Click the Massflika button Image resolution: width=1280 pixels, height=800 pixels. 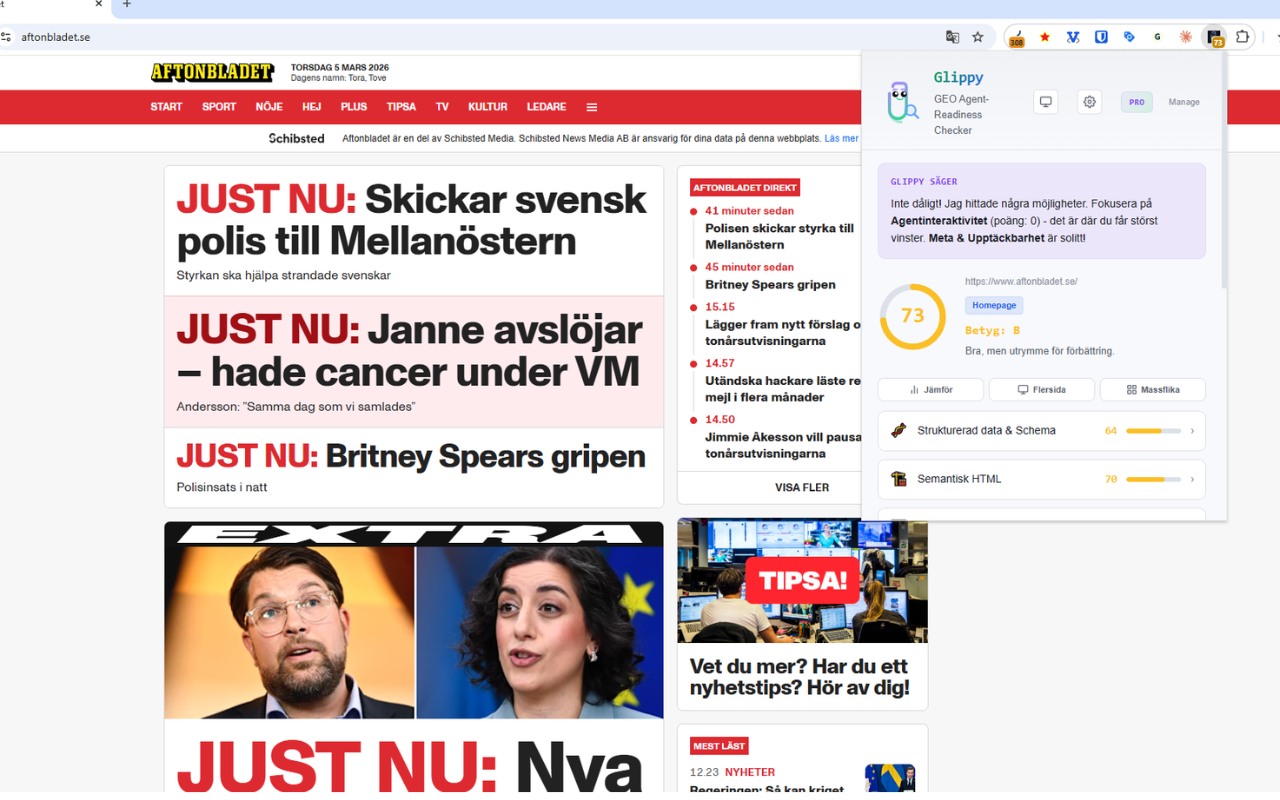(1153, 389)
